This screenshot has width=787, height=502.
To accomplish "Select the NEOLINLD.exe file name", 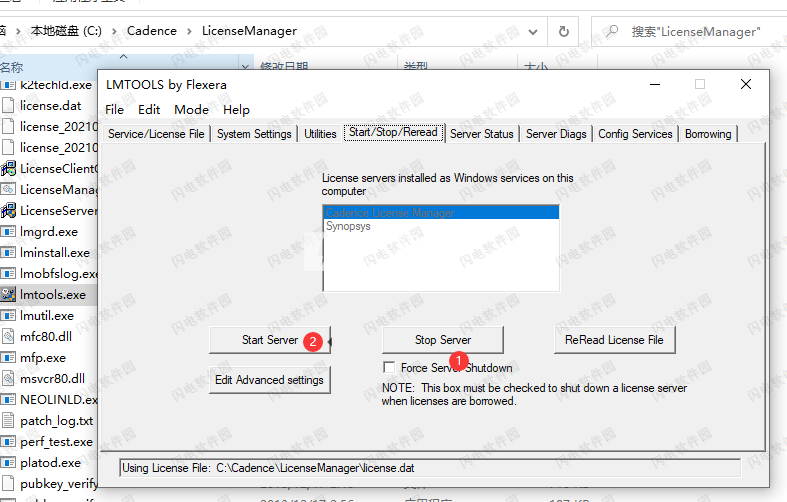I will click(59, 400).
